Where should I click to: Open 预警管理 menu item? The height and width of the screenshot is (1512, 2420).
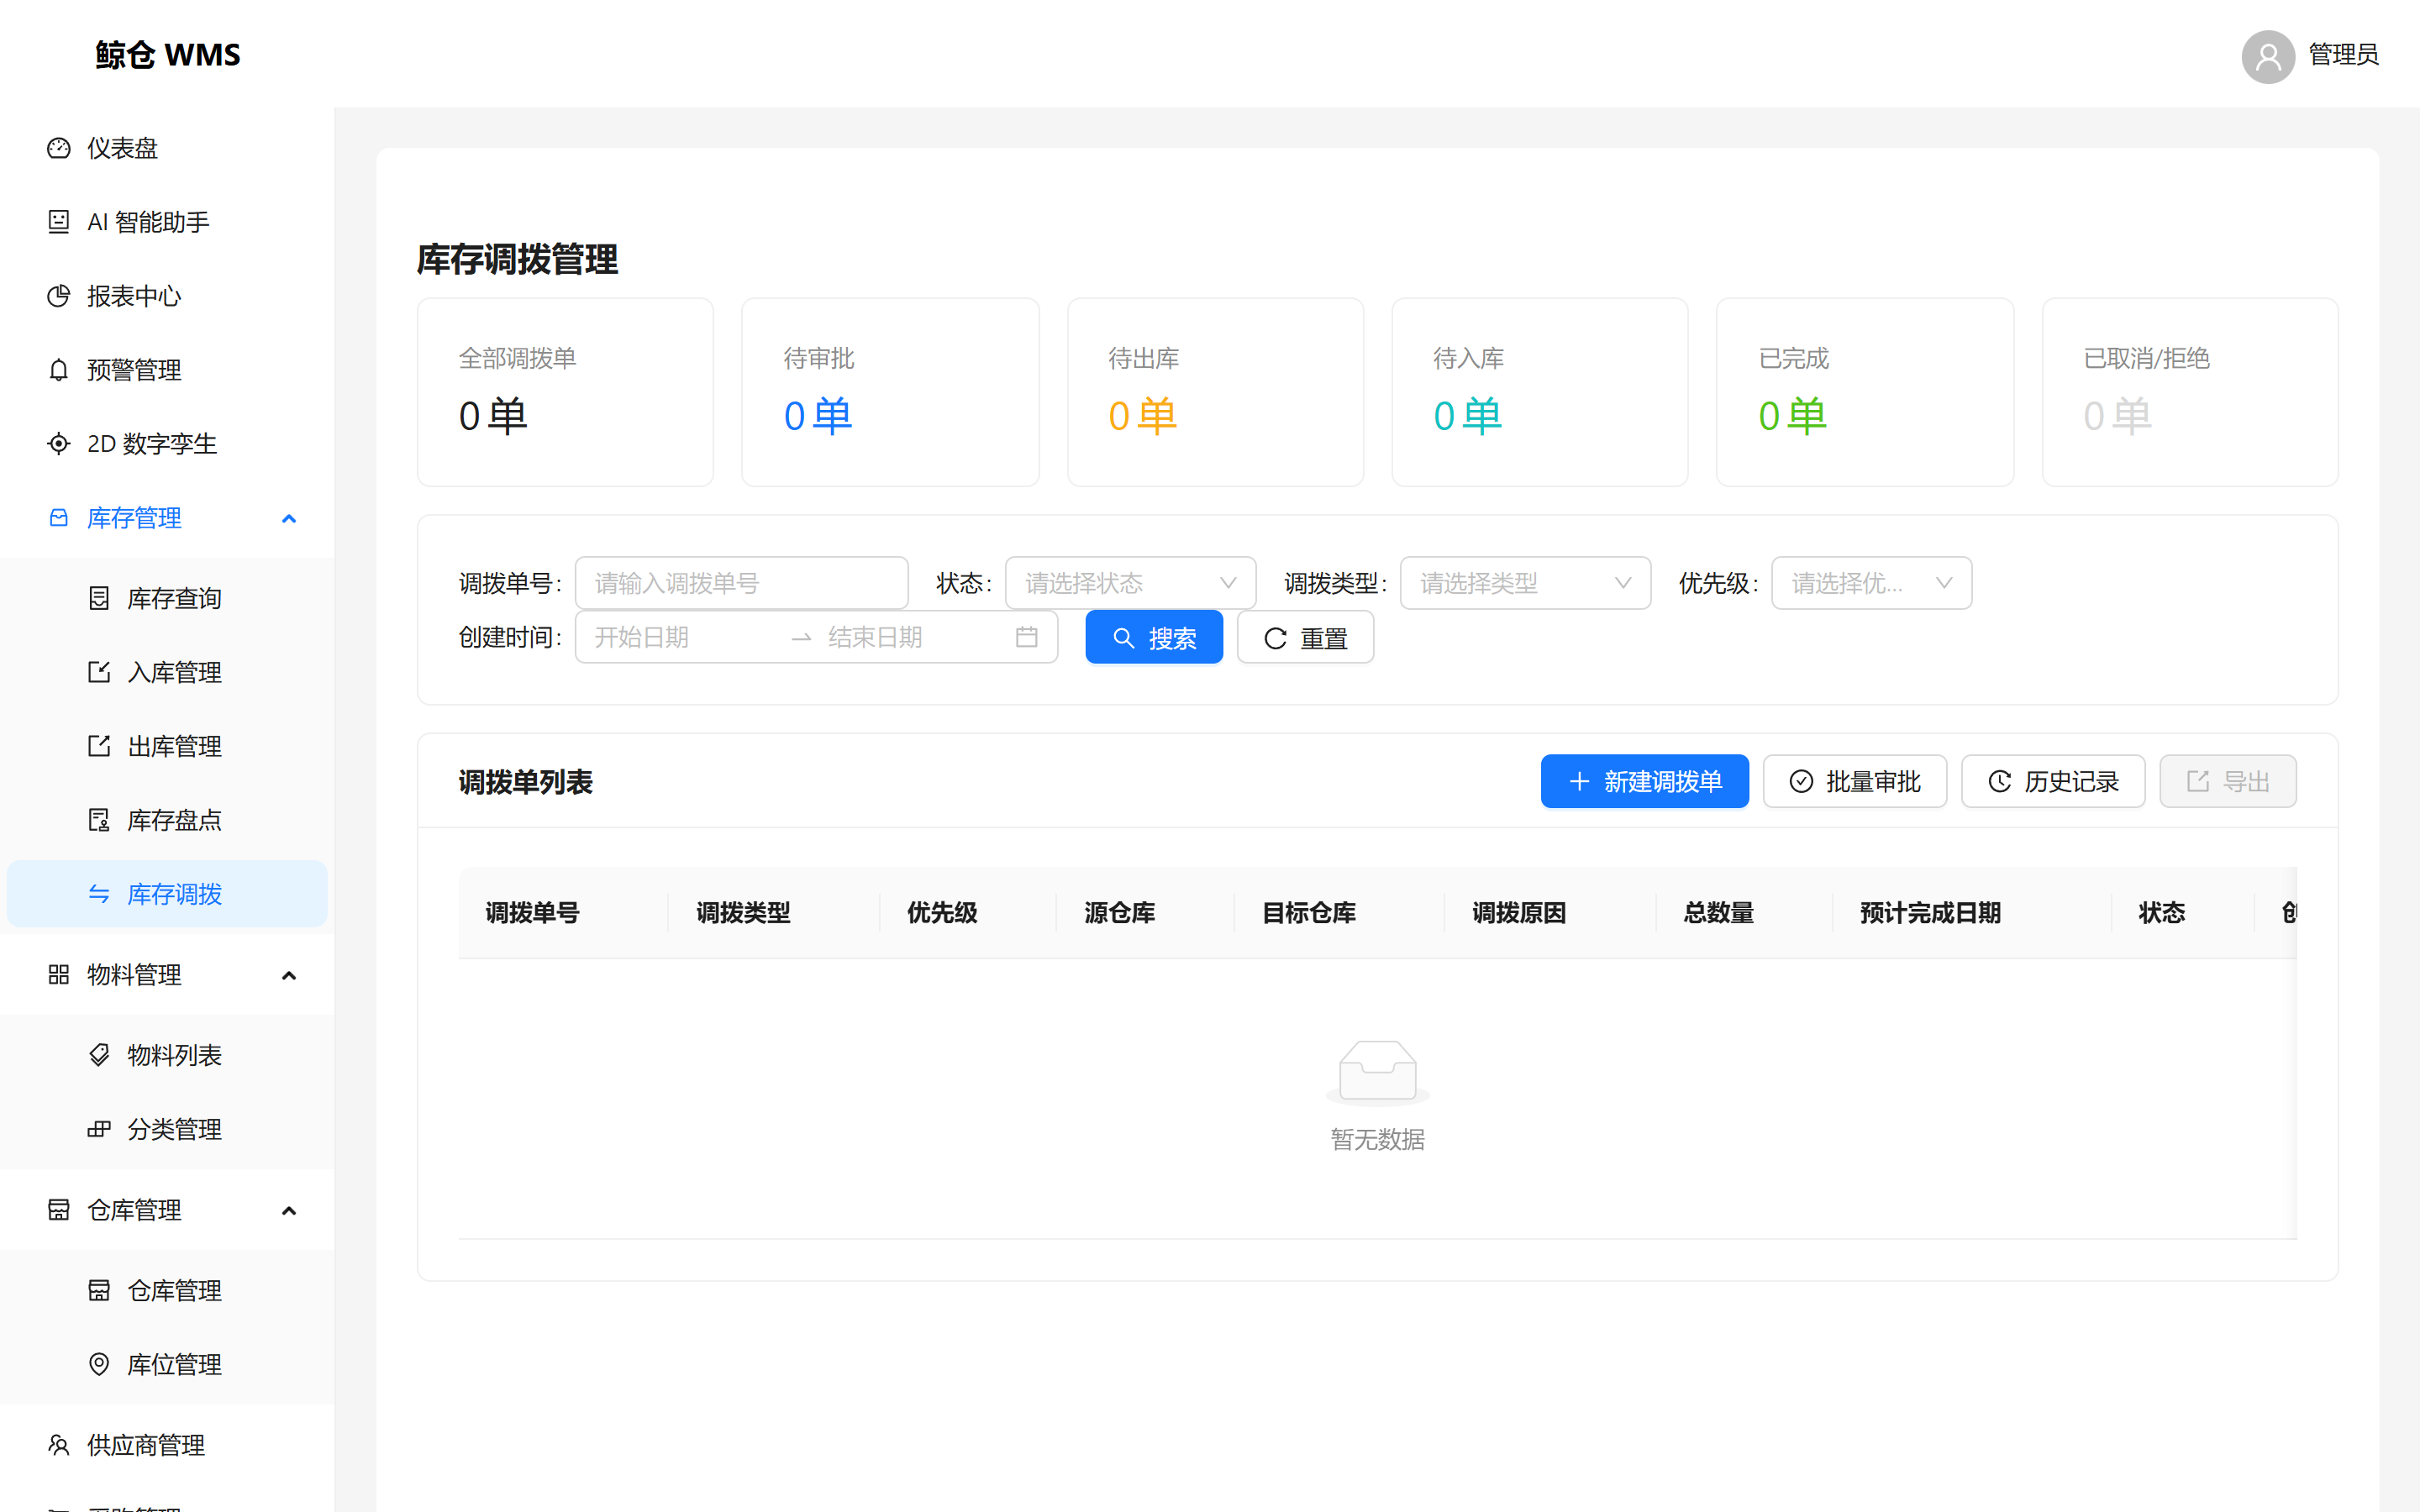(167, 370)
